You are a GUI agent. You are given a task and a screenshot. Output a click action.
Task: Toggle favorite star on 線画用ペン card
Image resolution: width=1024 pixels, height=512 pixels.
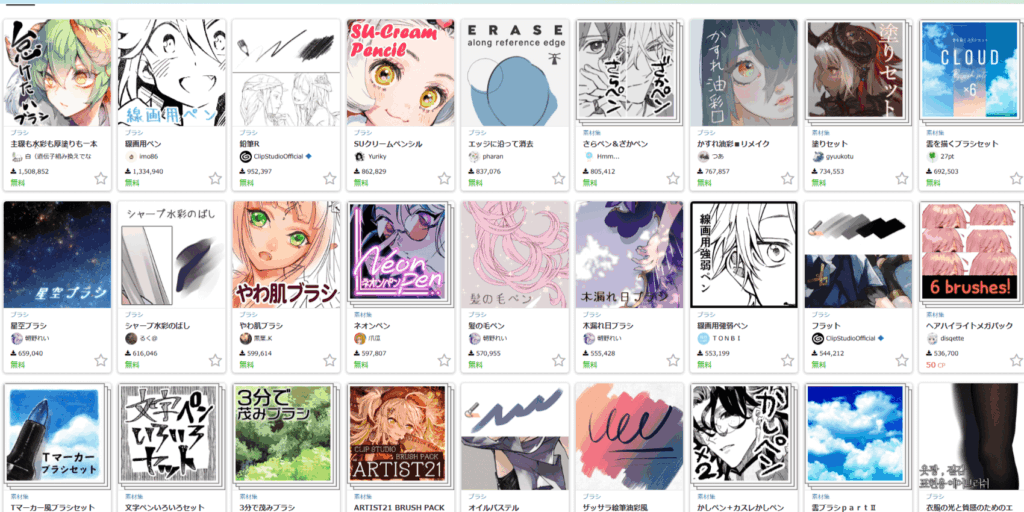coord(215,178)
